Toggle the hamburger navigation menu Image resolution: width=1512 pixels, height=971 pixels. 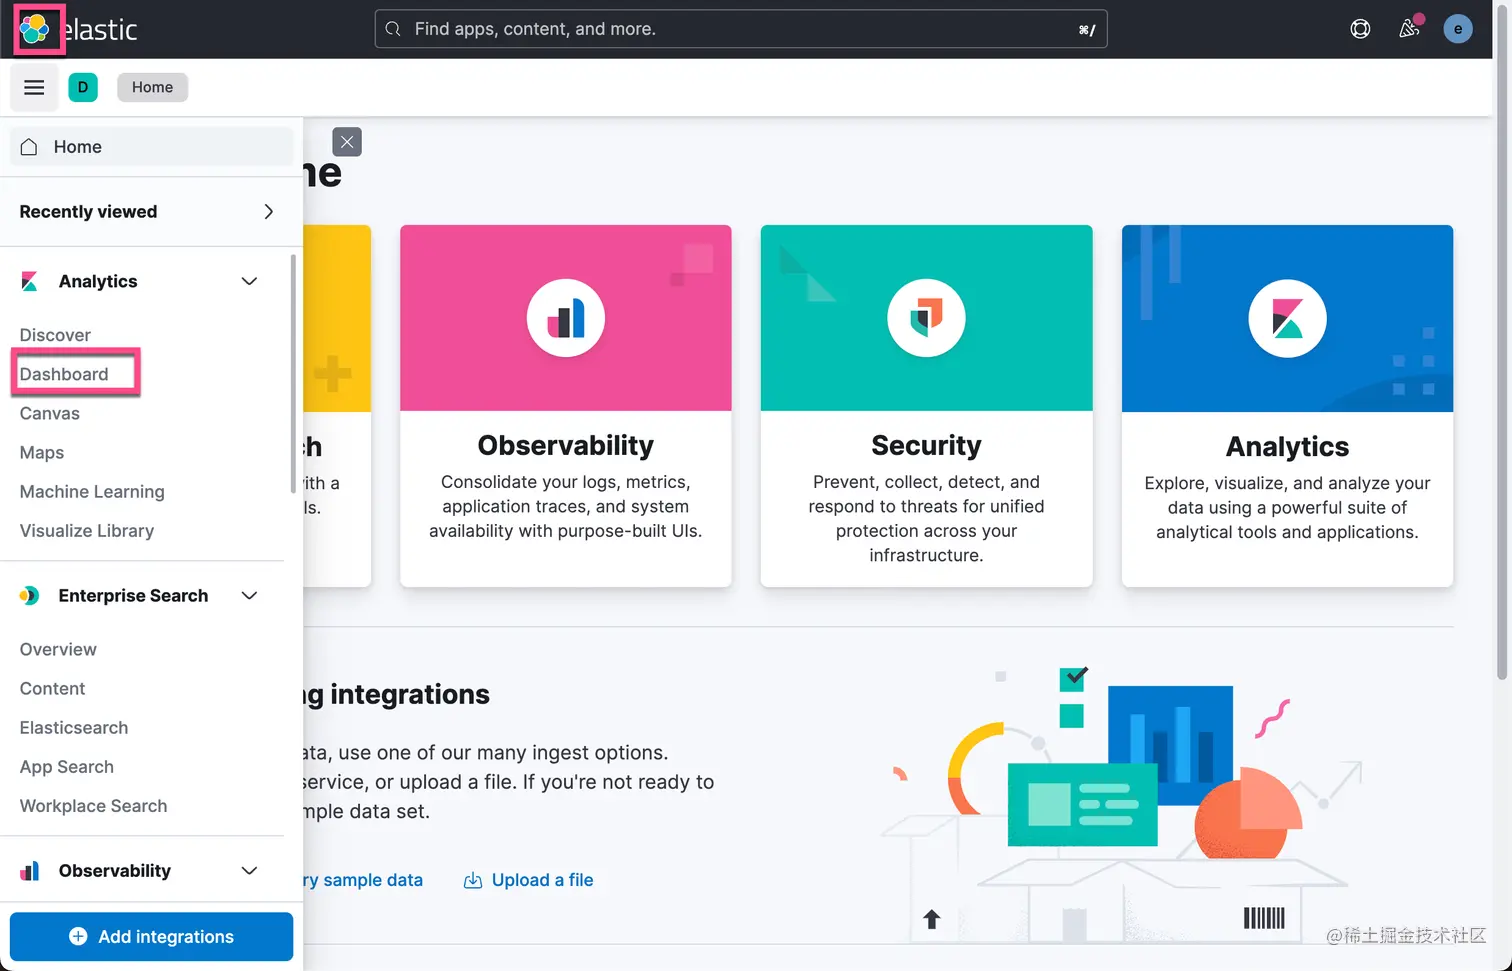click(34, 87)
